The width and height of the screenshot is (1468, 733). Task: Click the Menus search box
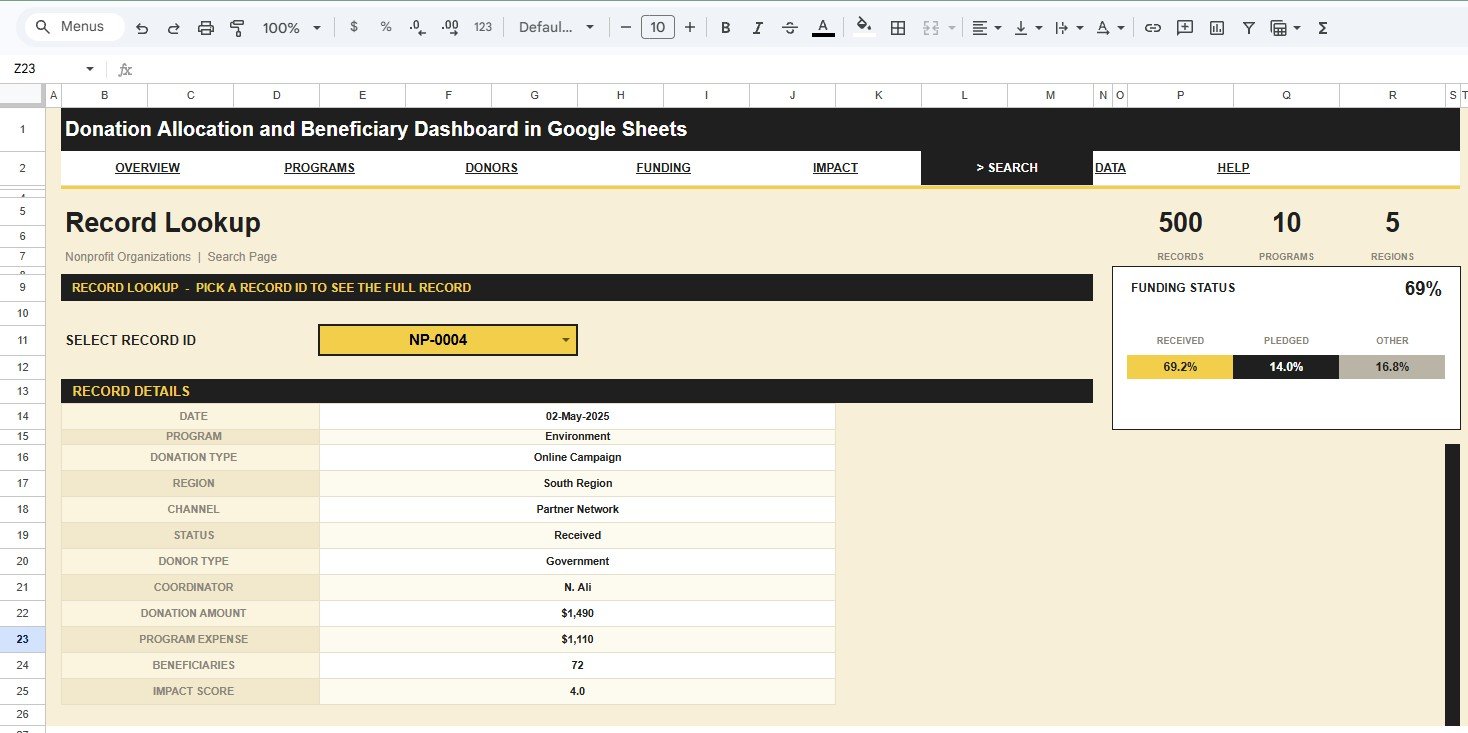coord(74,27)
